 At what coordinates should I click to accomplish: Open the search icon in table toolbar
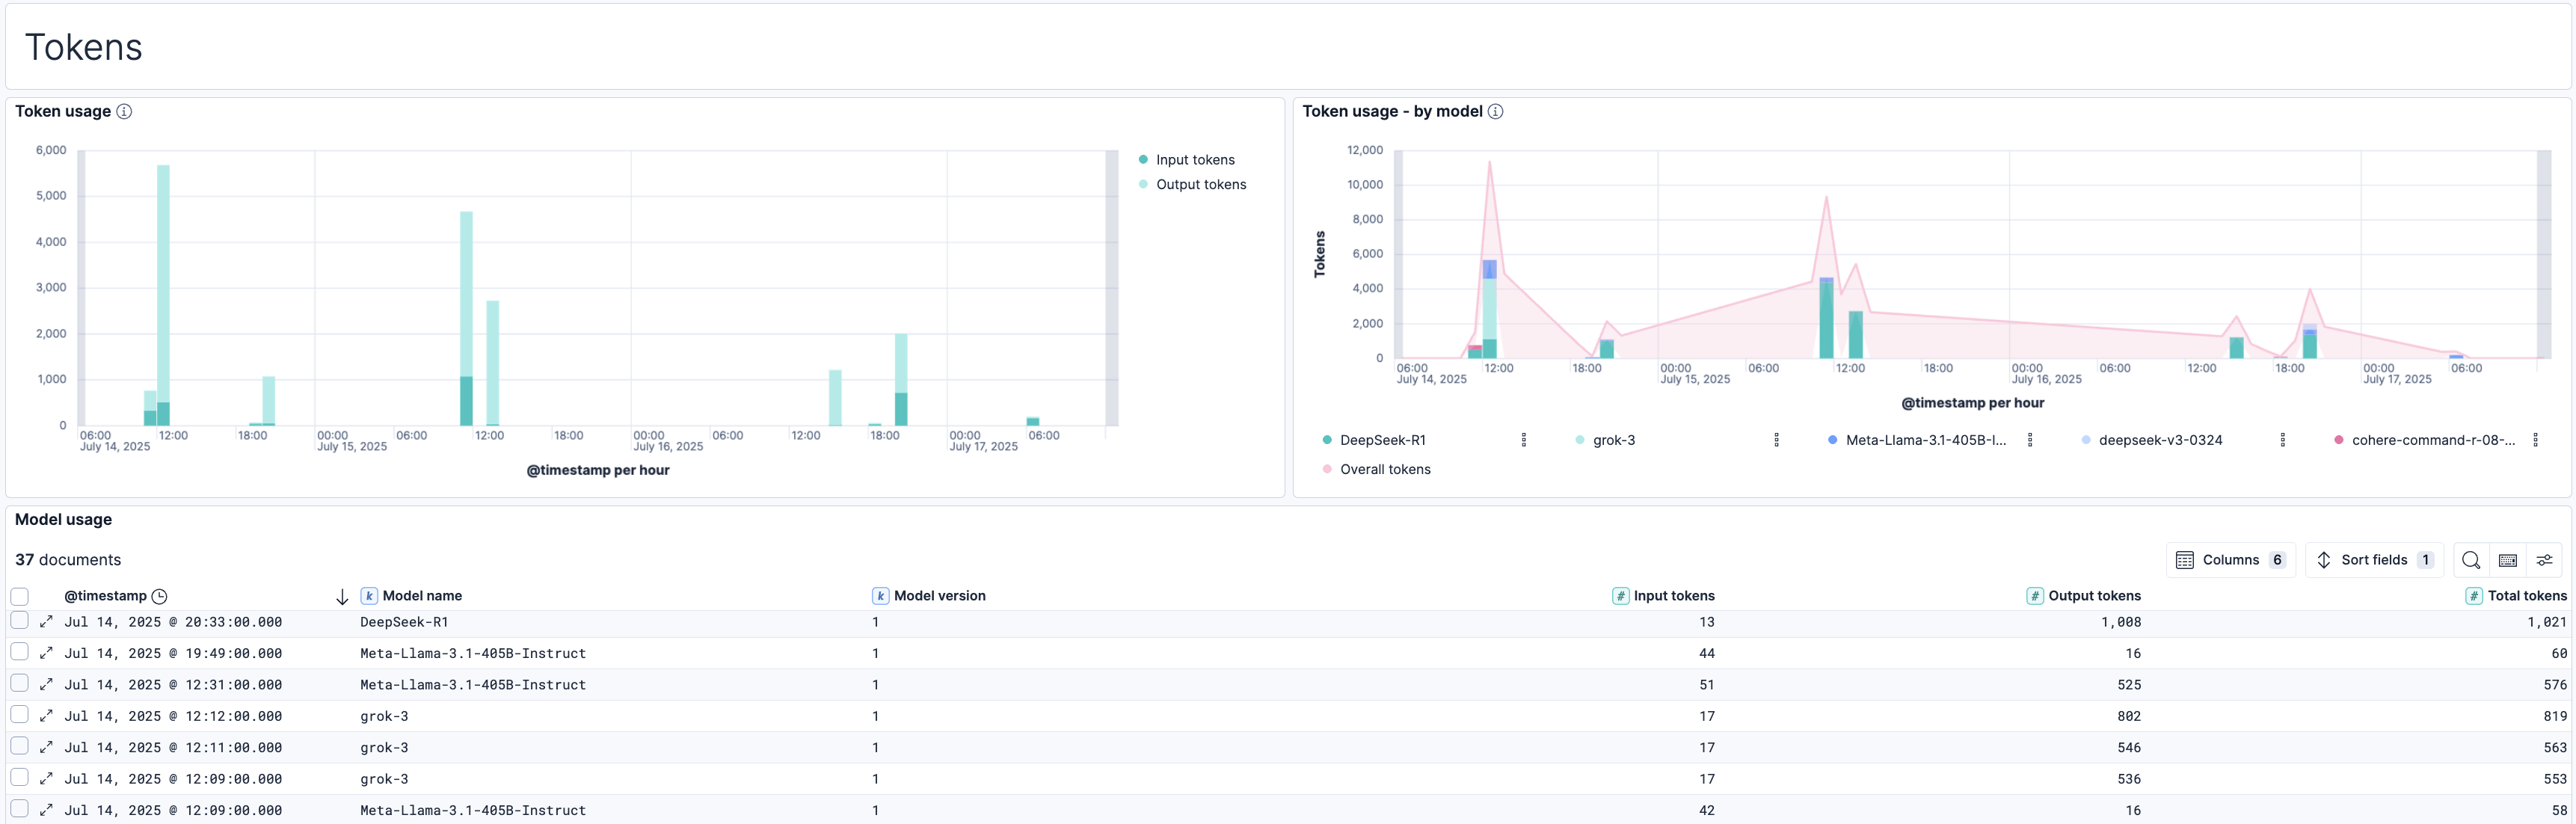click(x=2470, y=560)
